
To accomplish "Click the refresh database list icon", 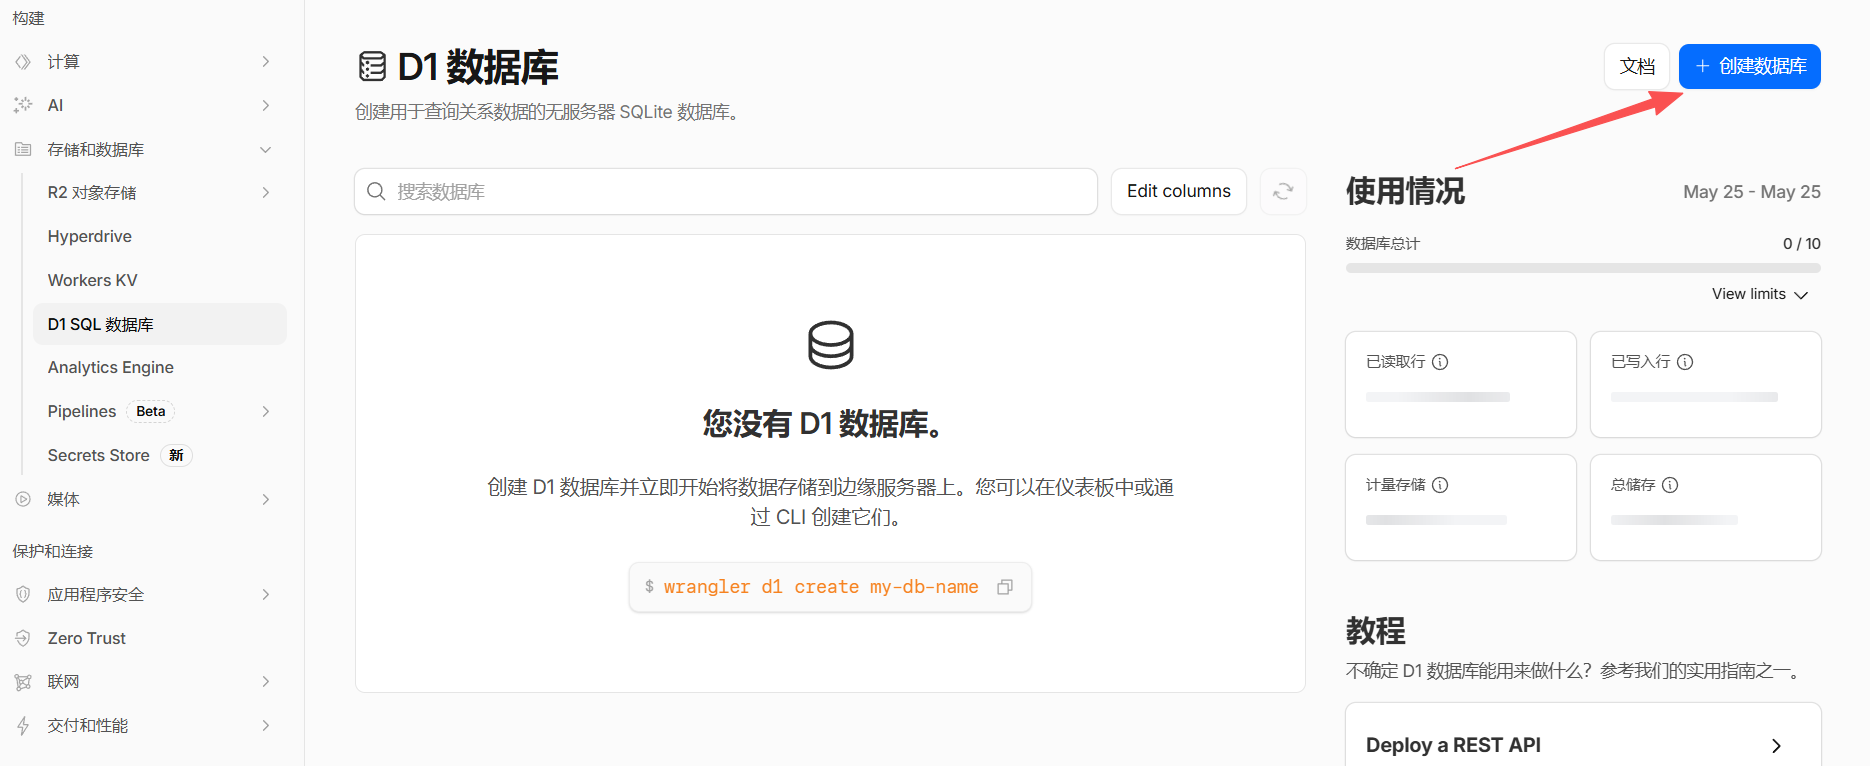I will tap(1283, 191).
